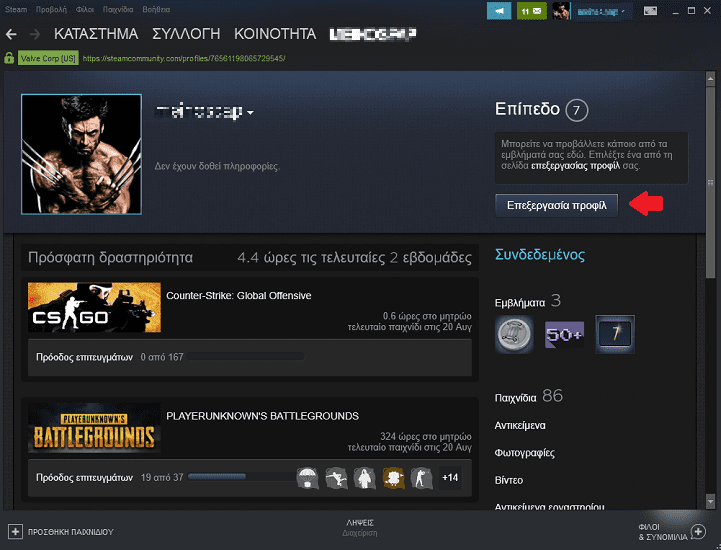The height and width of the screenshot is (550, 721).
Task: Open the Βίντεο videos link
Action: coord(509,480)
